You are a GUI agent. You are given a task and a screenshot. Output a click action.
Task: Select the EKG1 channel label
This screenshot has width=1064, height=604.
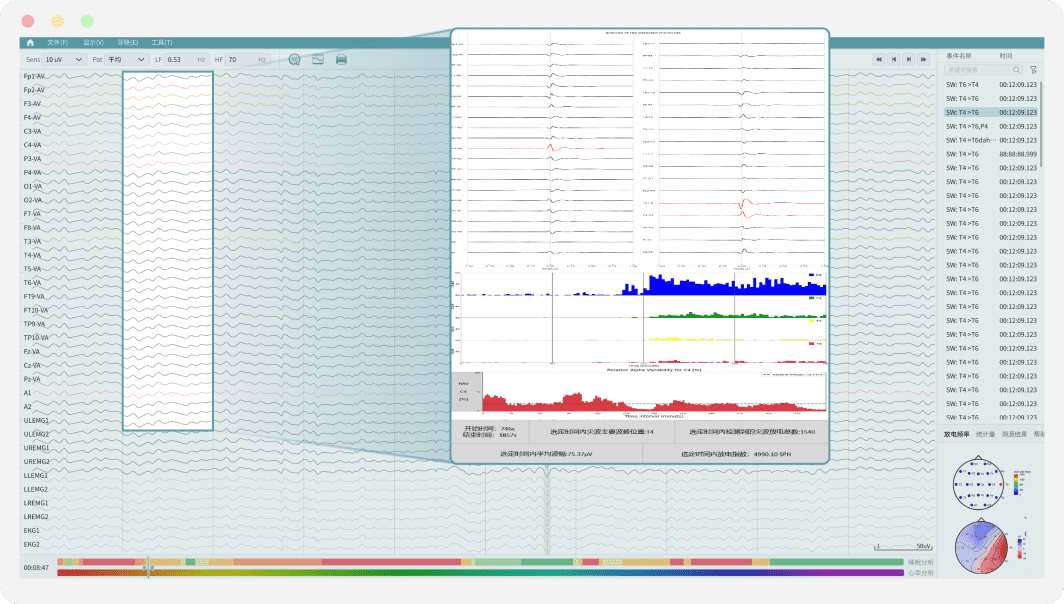pos(31,531)
